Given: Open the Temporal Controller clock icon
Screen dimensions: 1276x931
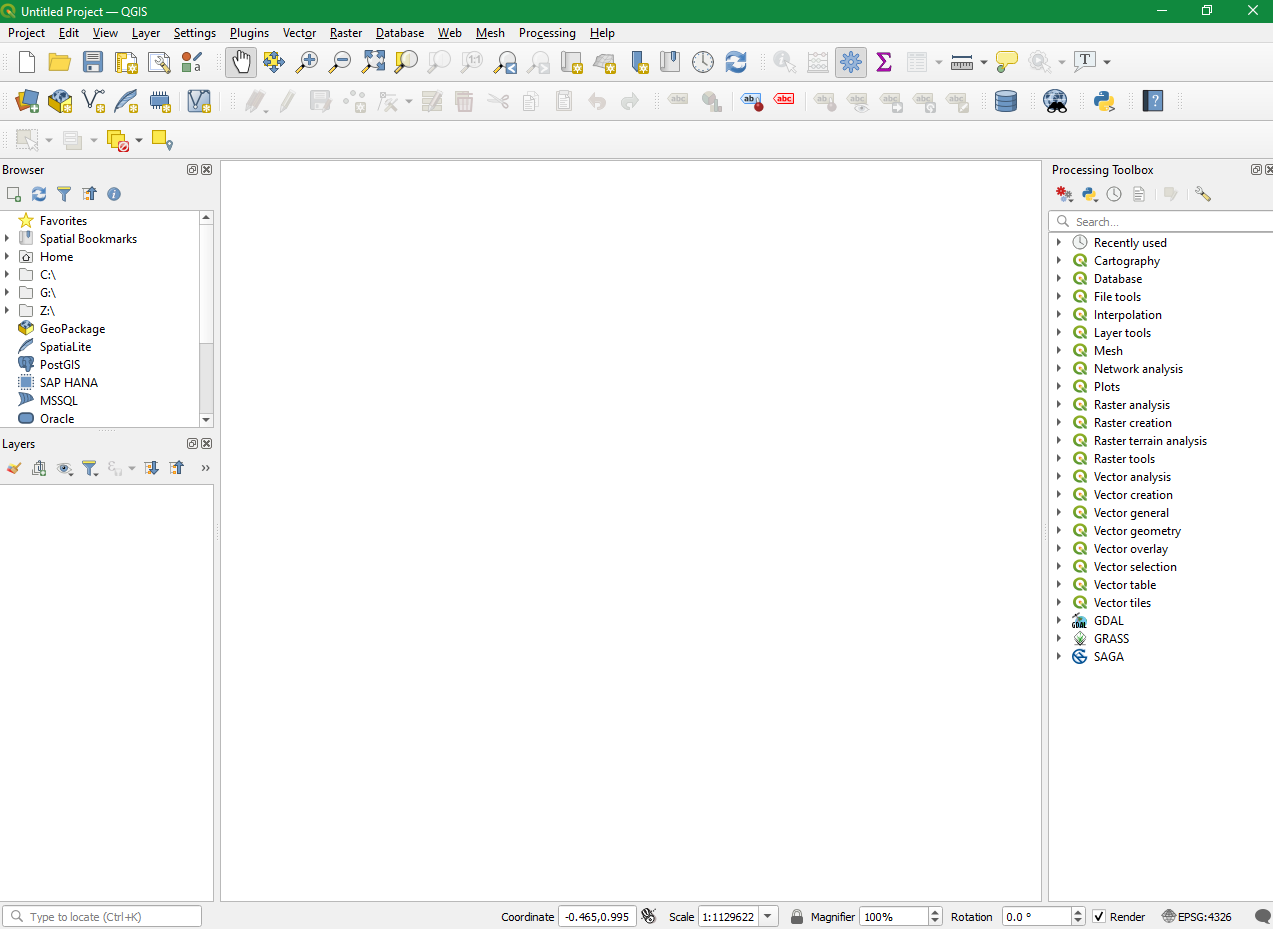Looking at the screenshot, I should [x=703, y=62].
